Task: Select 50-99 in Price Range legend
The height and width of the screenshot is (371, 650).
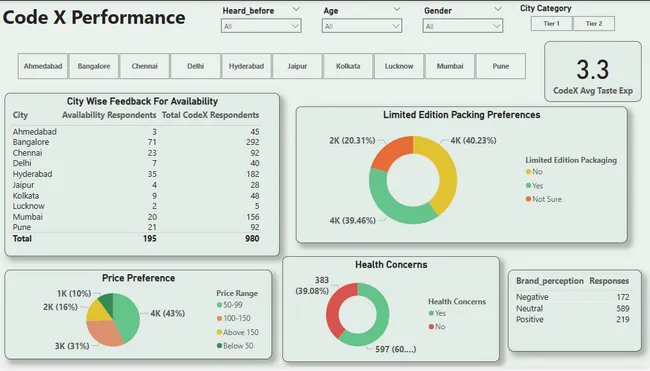Action: 230,305
